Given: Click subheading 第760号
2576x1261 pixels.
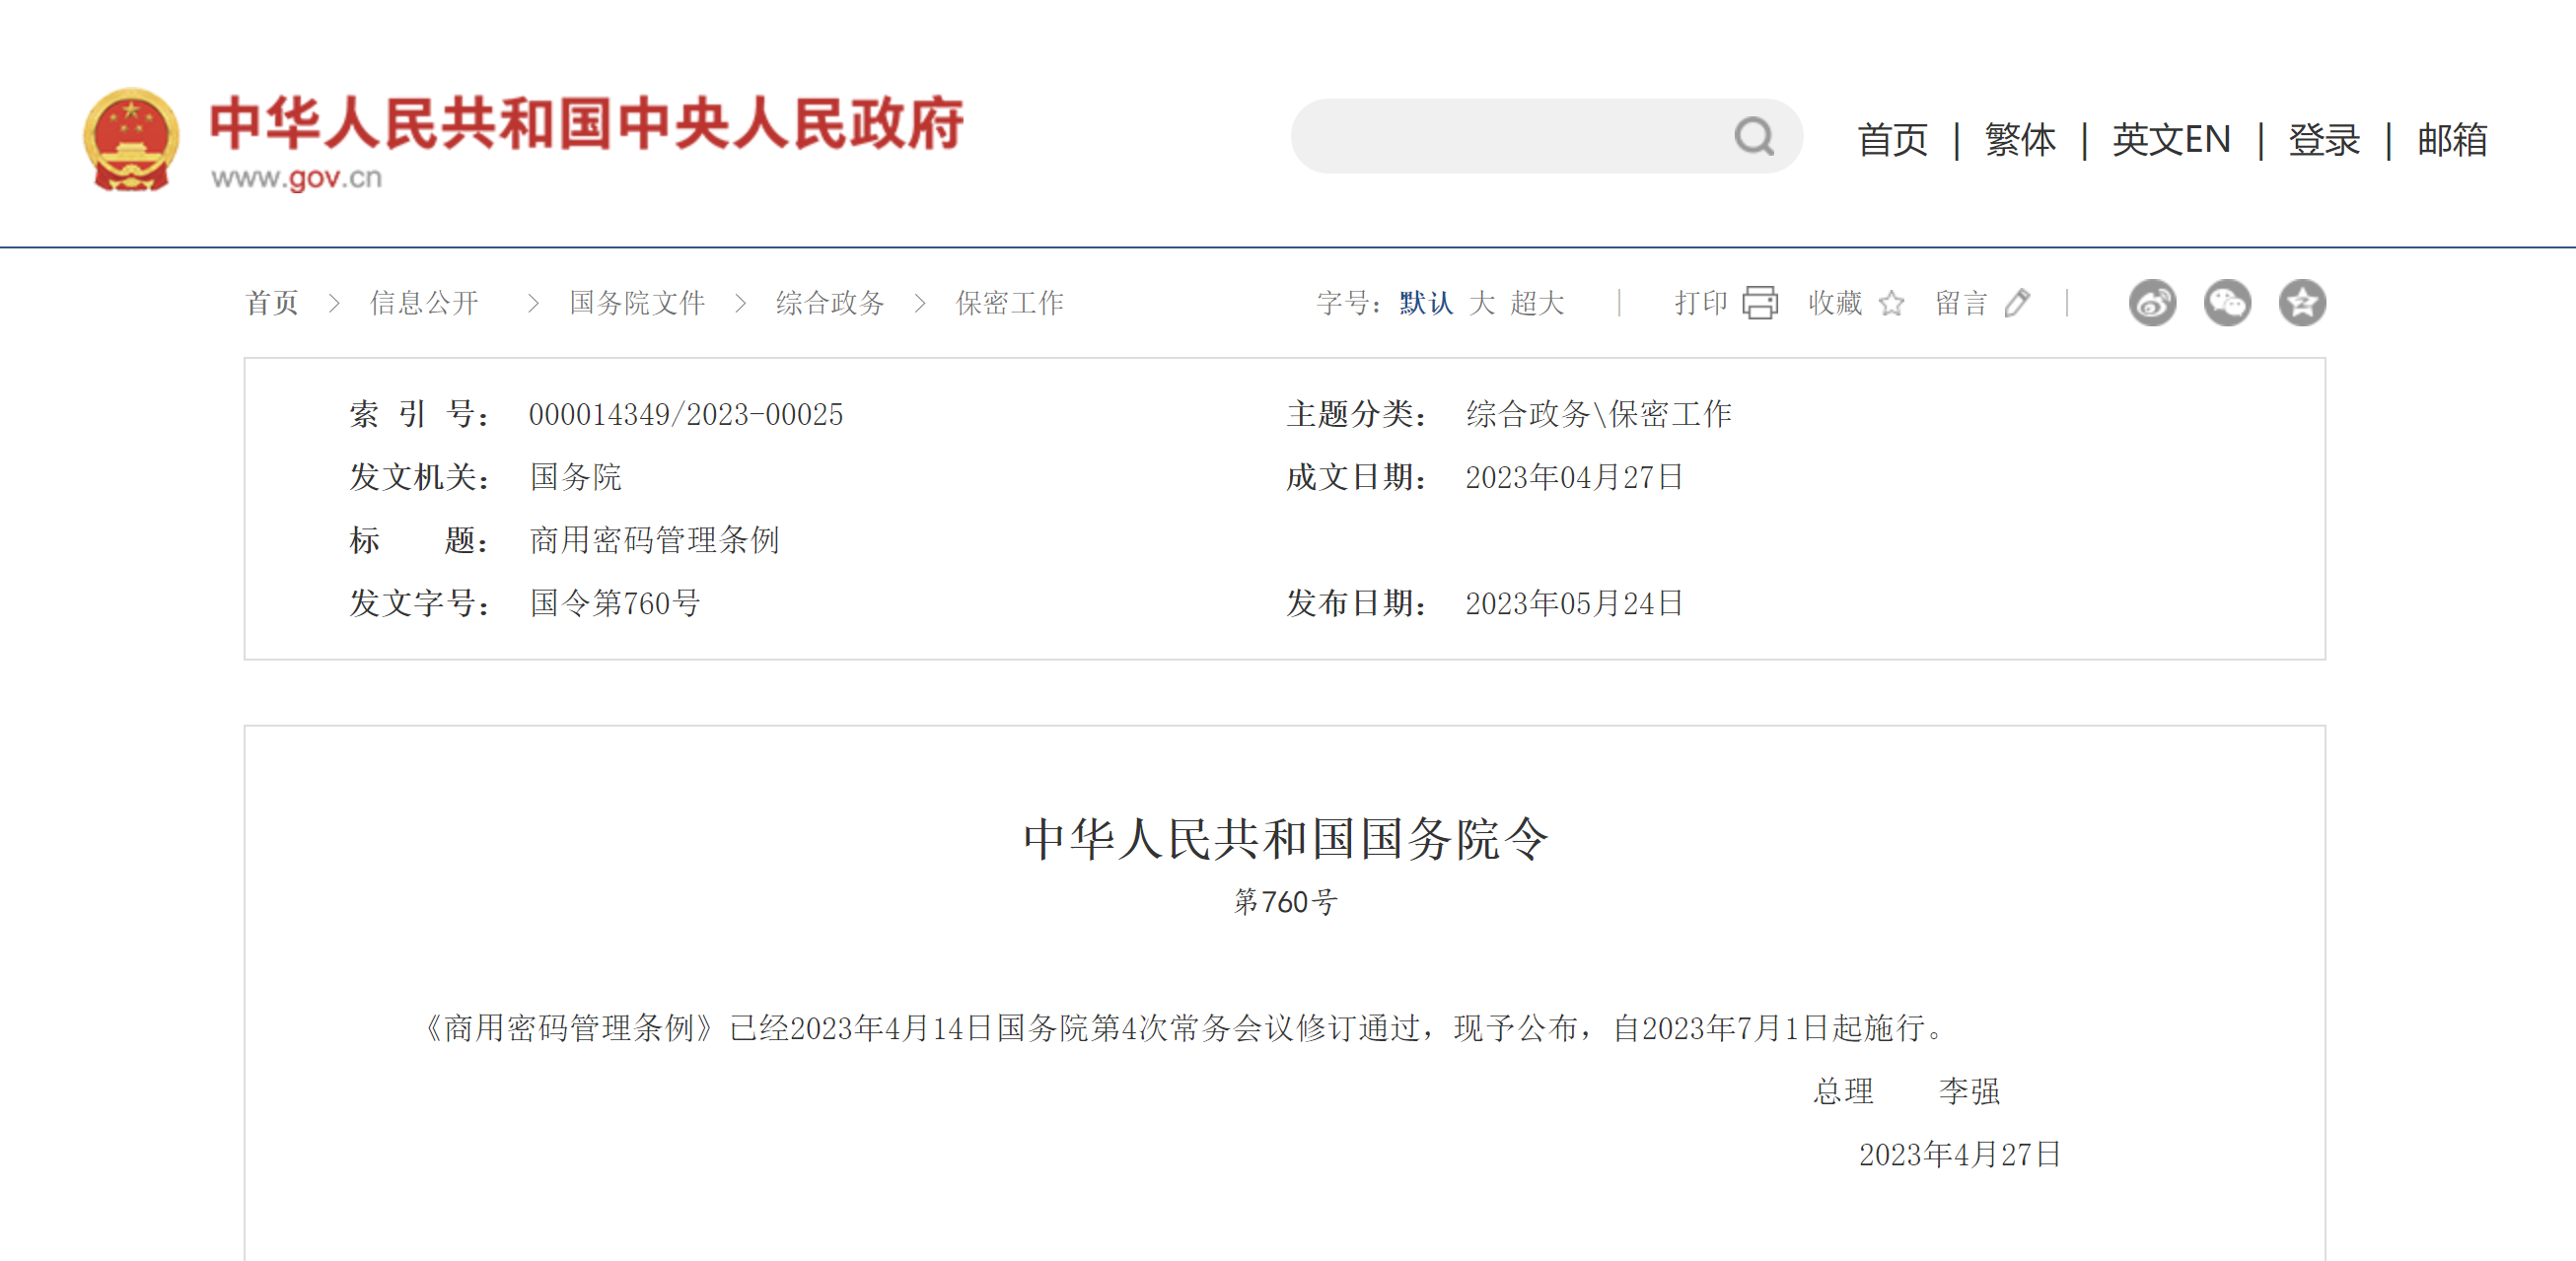Looking at the screenshot, I should 1285,902.
